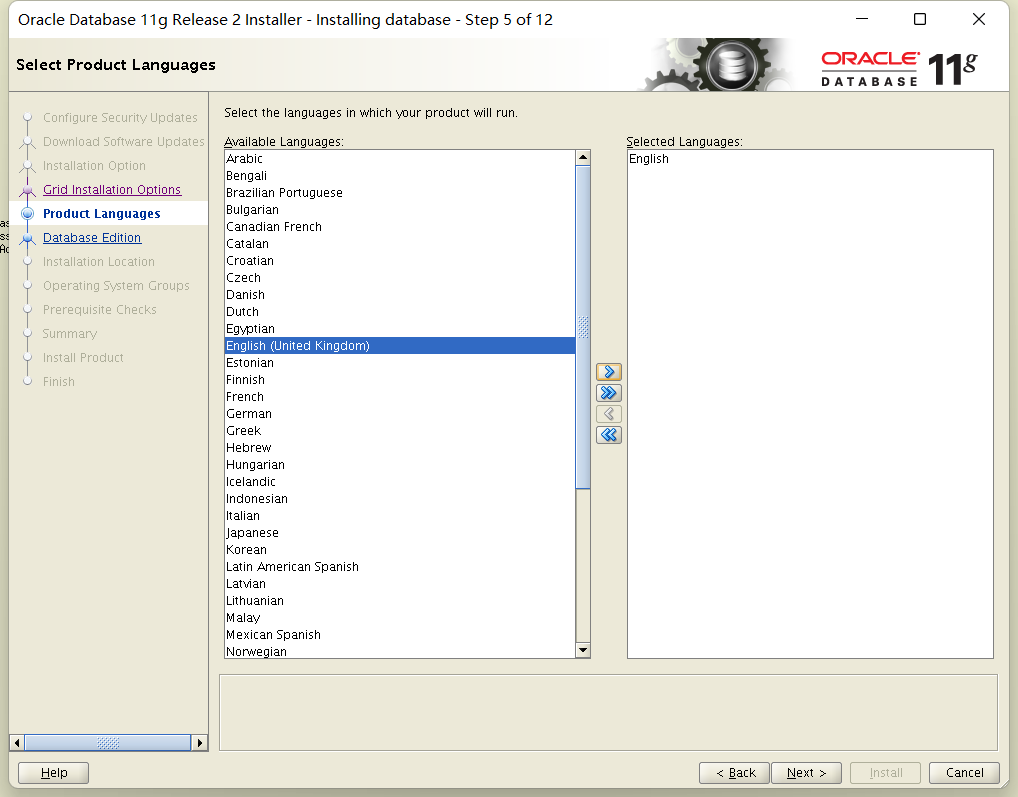The image size is (1018, 797).
Task: Select Finnish language
Action: (400, 380)
